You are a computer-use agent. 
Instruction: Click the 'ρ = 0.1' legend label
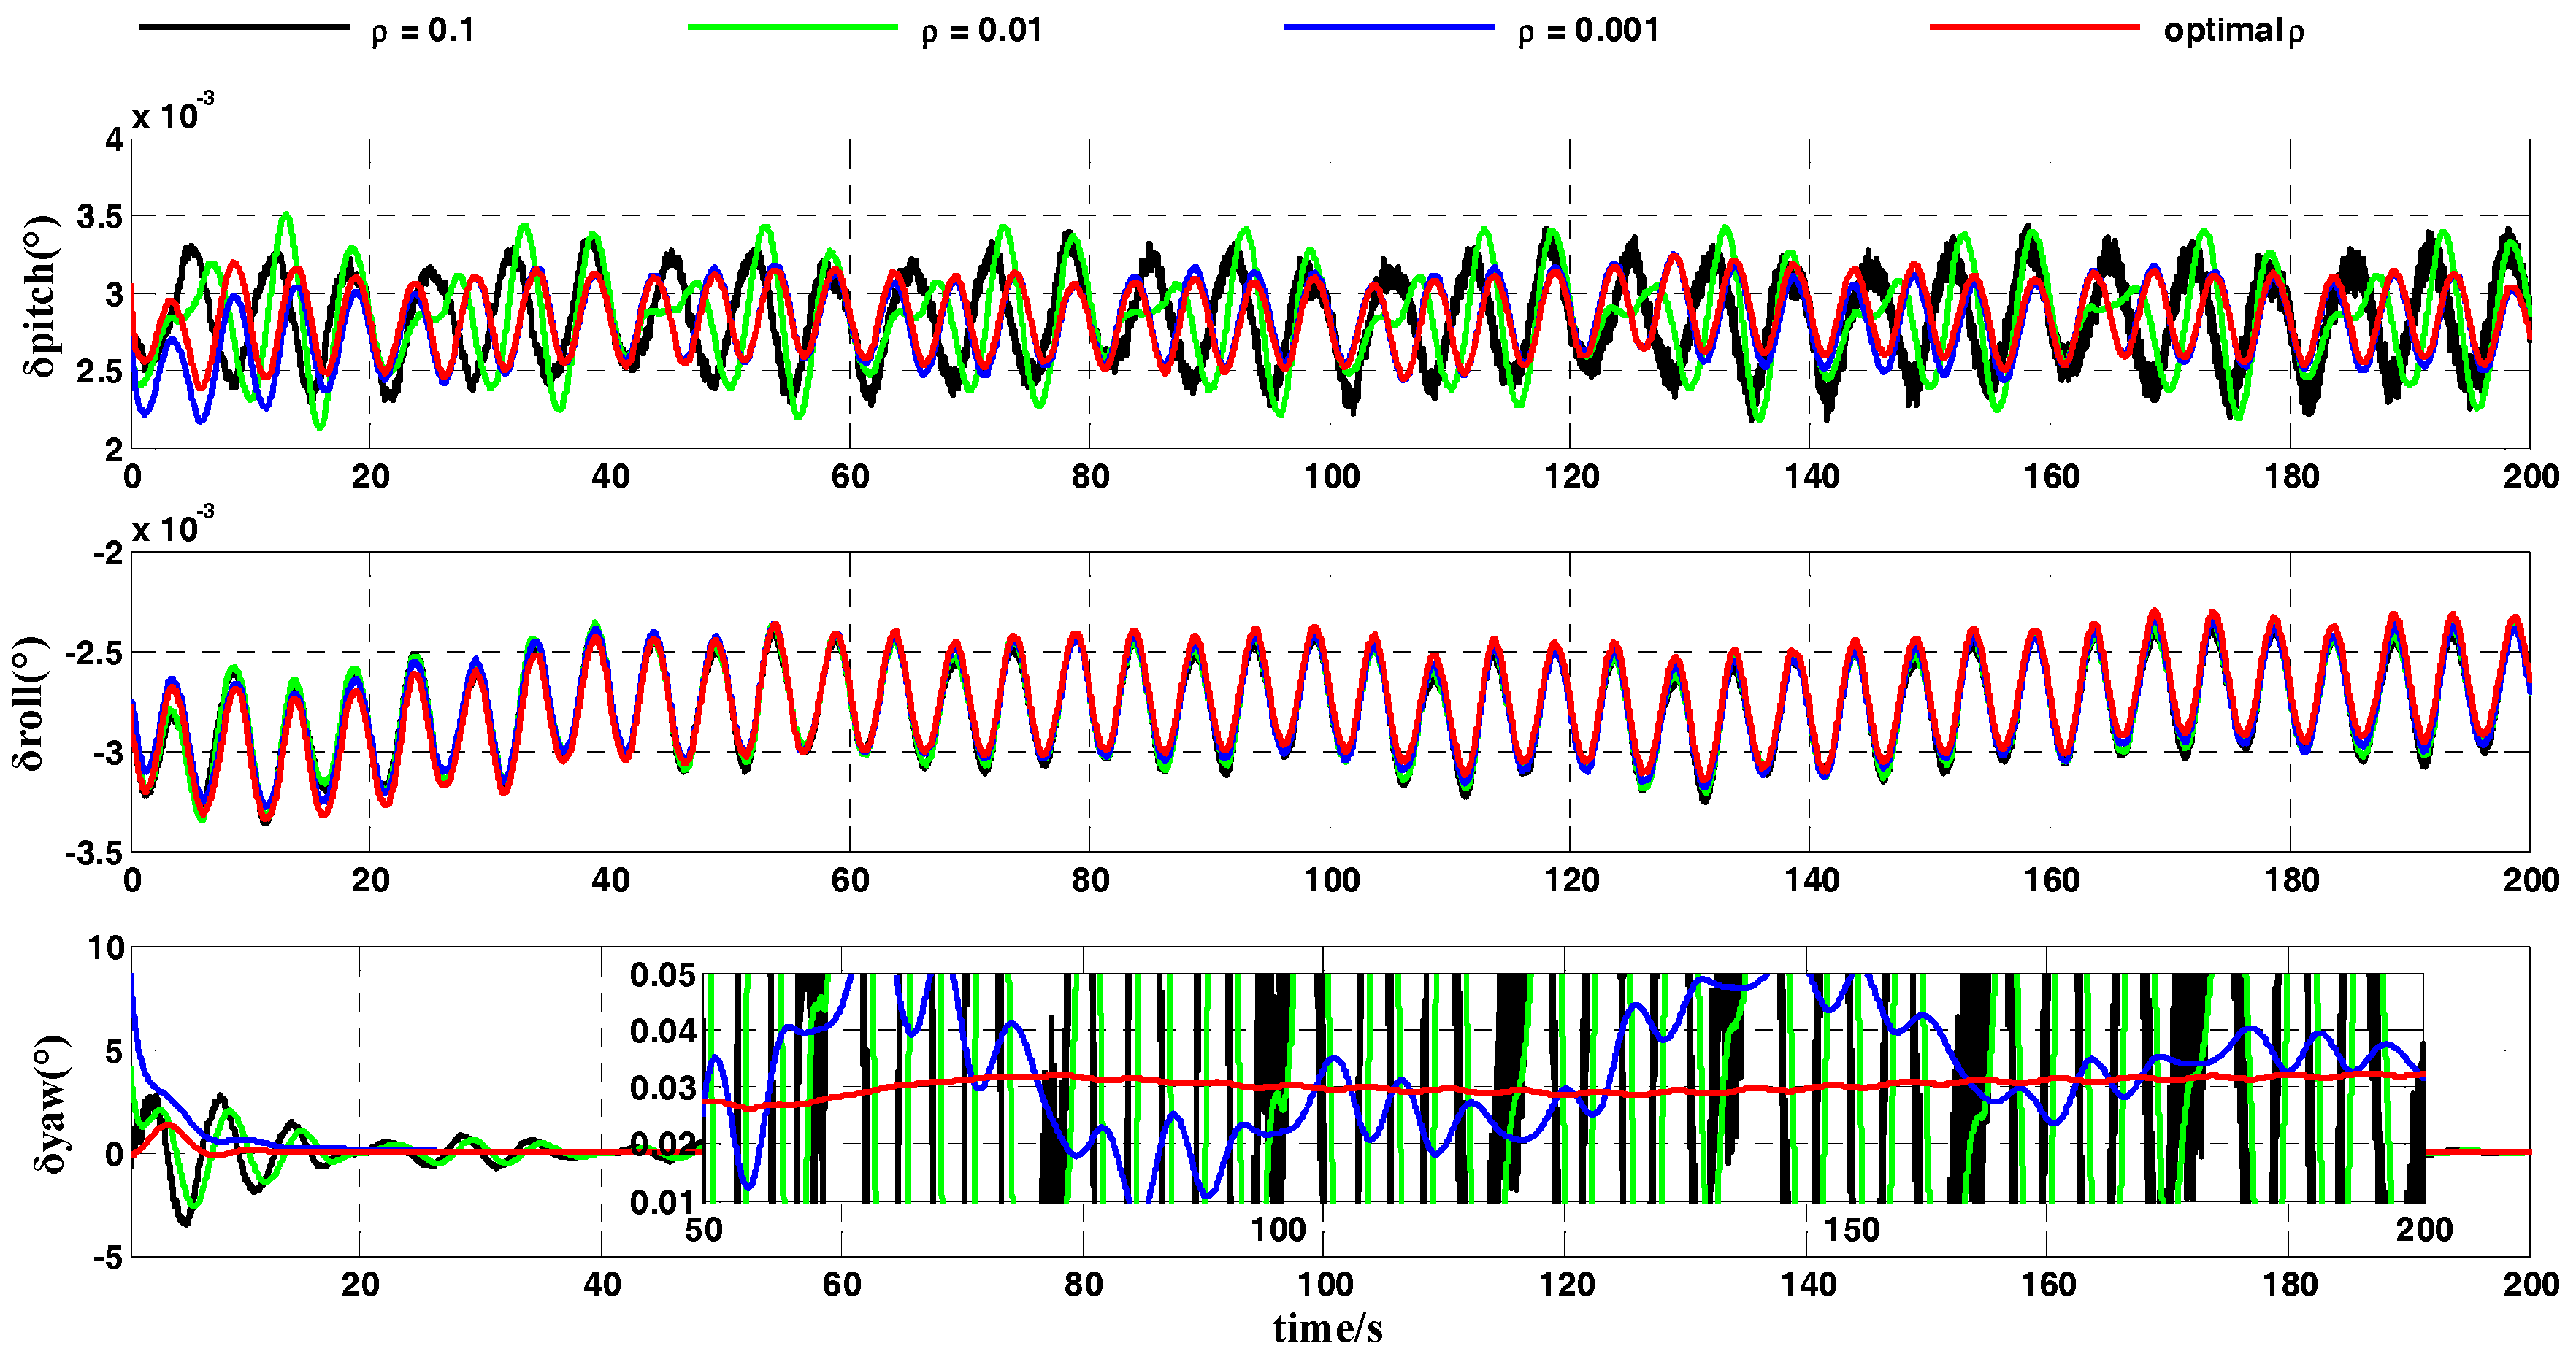422,31
